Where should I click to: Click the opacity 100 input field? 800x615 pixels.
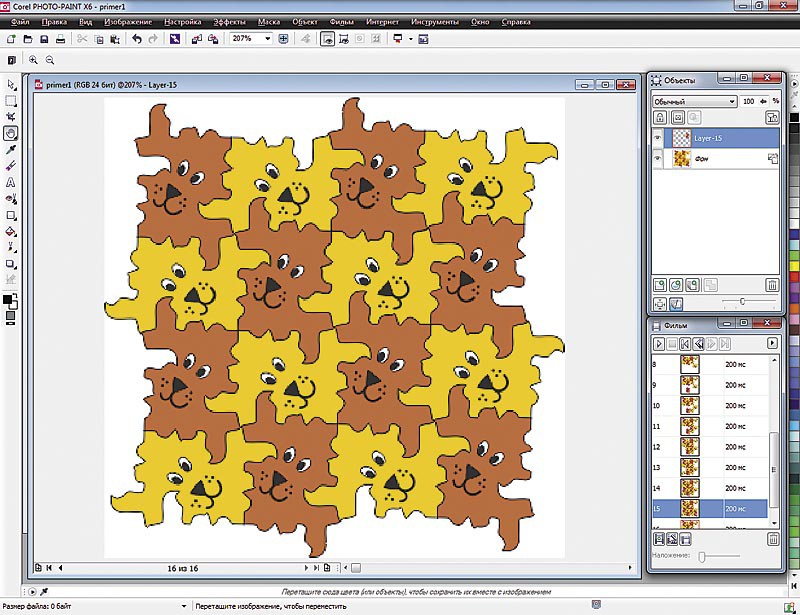tap(748, 101)
